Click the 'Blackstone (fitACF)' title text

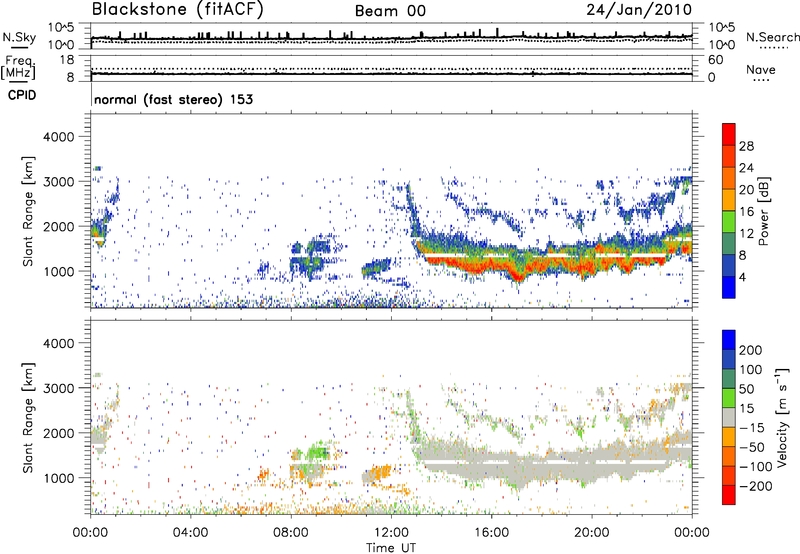pos(177,10)
